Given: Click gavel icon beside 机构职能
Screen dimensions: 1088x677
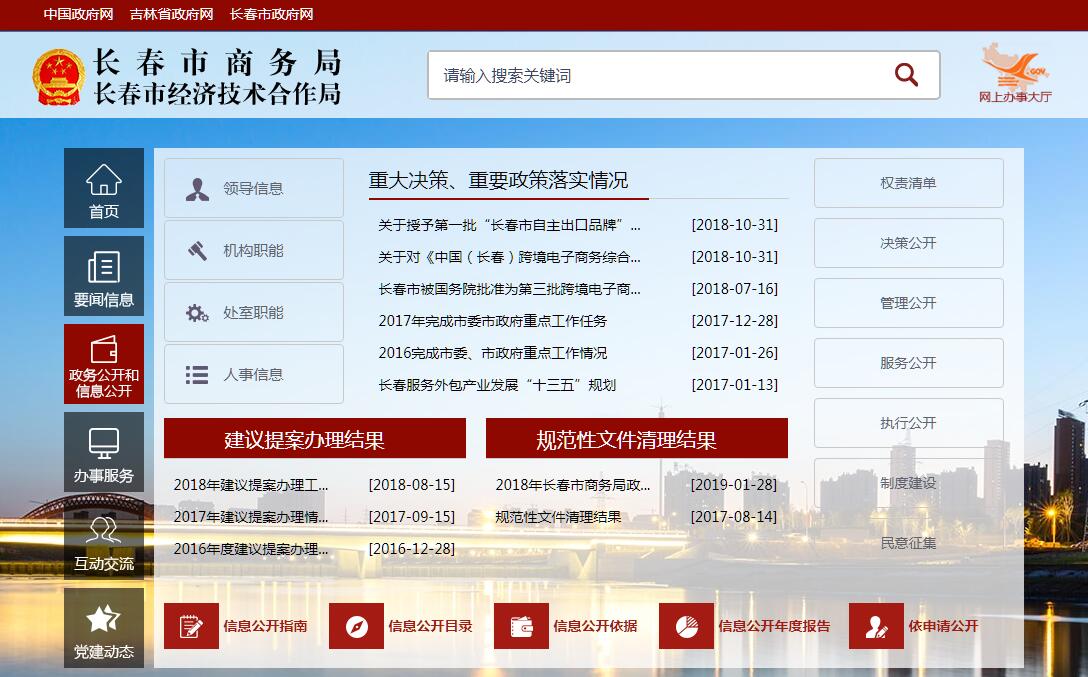Looking at the screenshot, I should click(x=198, y=250).
